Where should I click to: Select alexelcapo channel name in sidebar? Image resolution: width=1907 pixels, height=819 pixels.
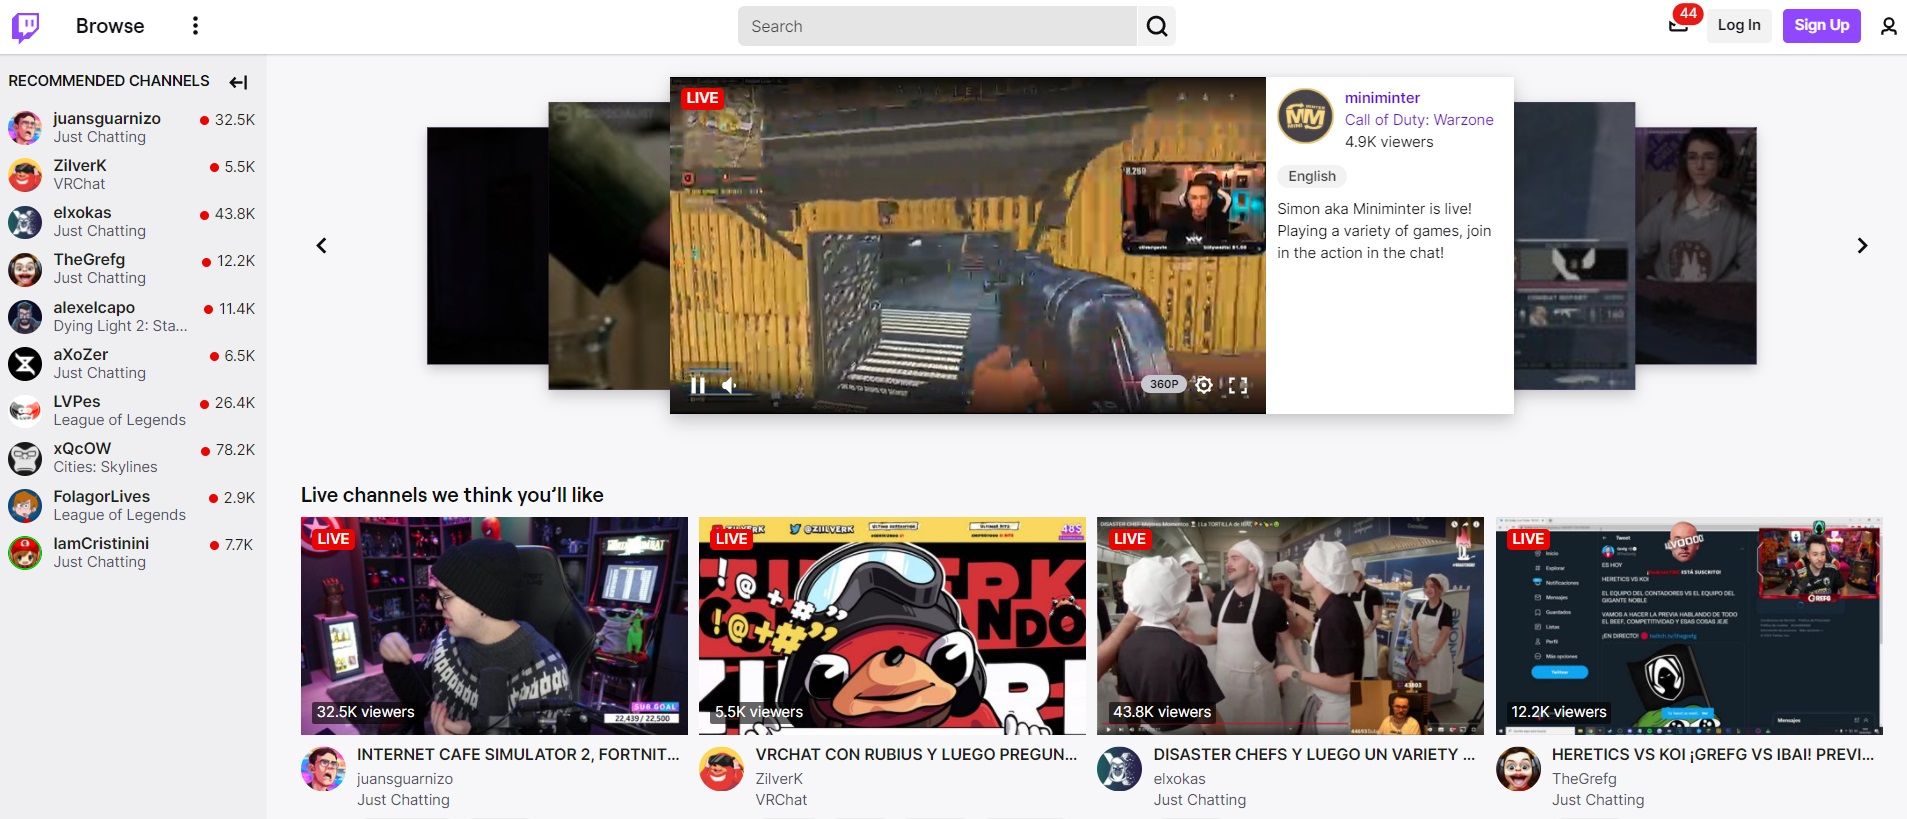pyautogui.click(x=94, y=308)
